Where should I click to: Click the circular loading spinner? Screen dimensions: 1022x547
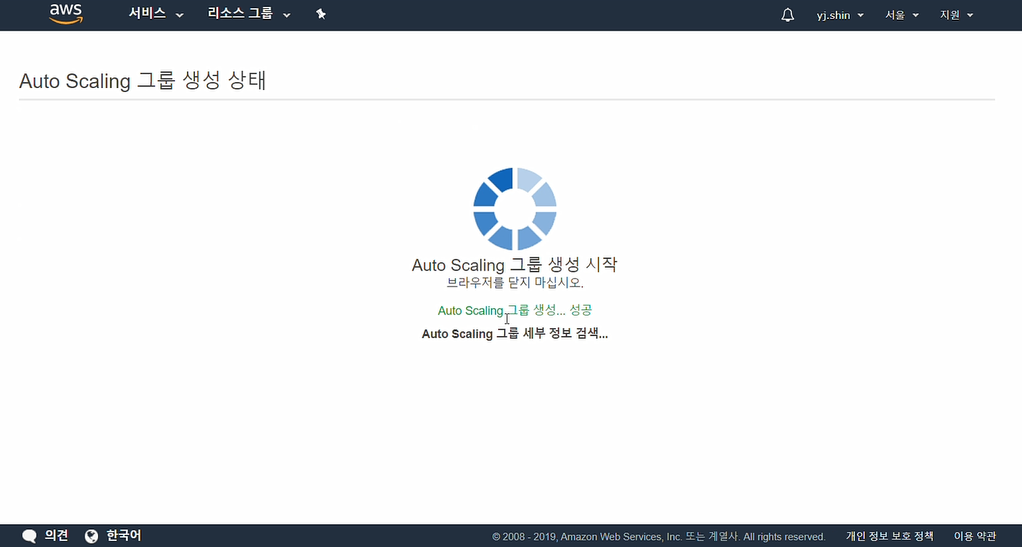[x=515, y=209]
